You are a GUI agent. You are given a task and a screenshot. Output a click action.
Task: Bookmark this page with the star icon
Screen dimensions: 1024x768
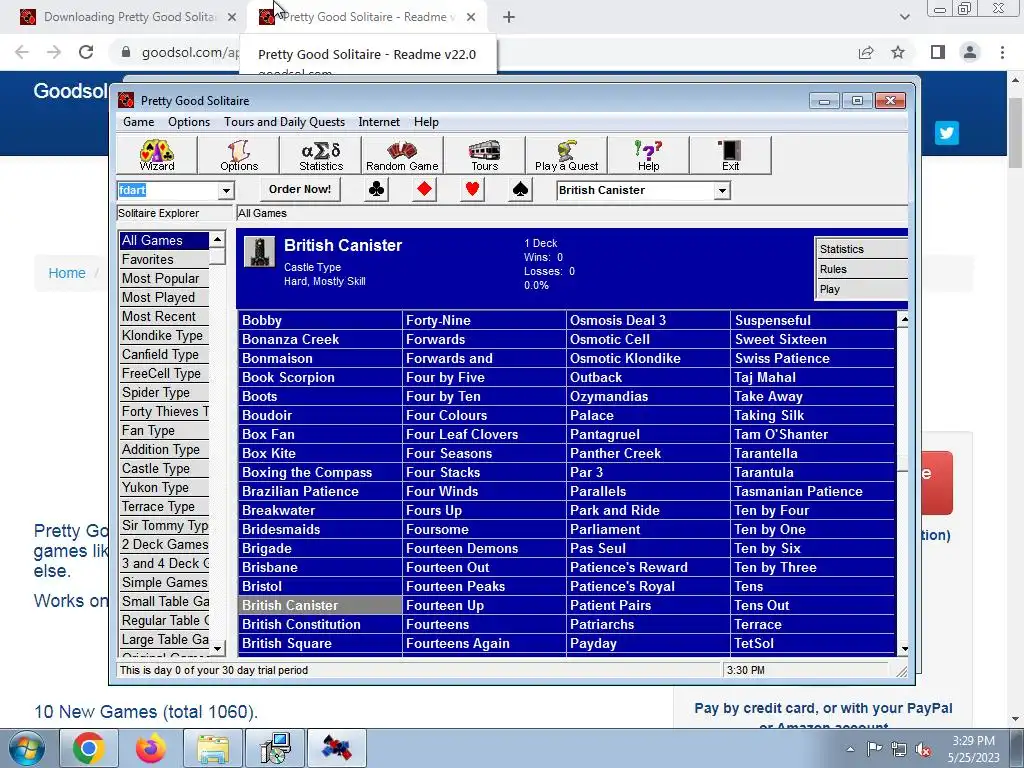(x=898, y=52)
